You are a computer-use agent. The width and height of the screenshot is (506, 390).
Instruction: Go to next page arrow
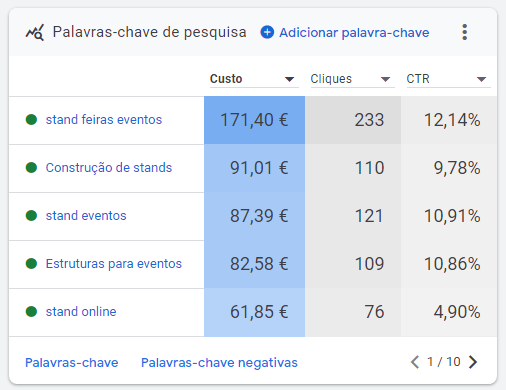point(472,362)
